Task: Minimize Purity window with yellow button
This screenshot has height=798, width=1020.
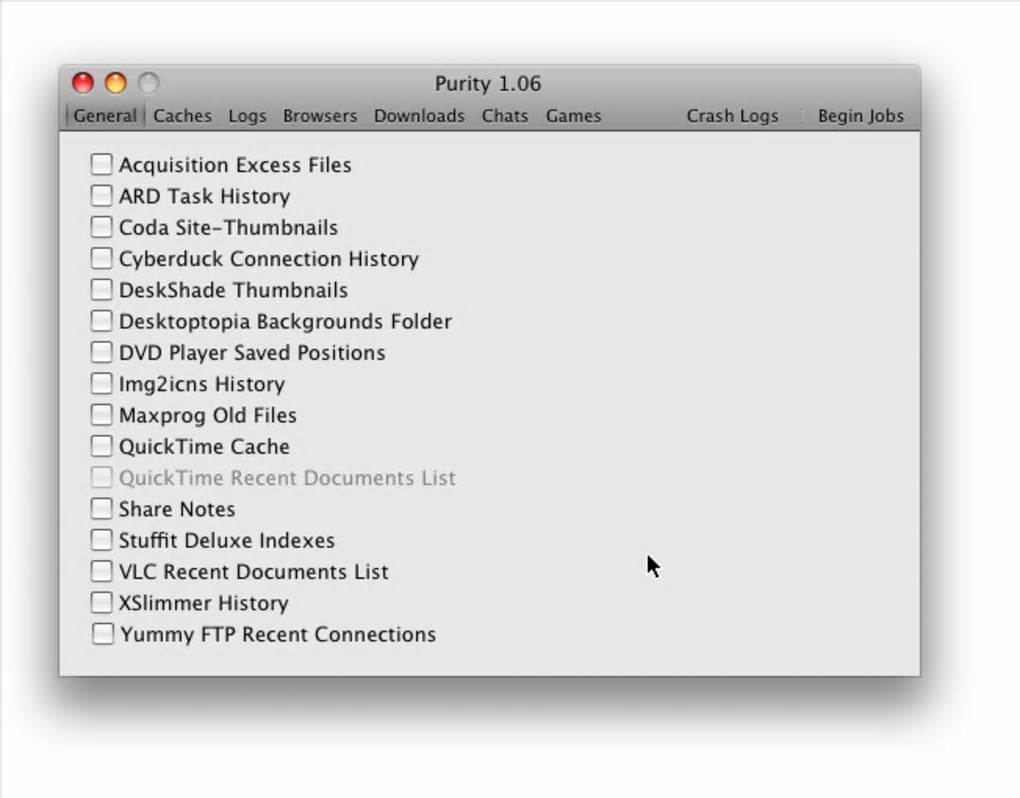Action: click(116, 83)
